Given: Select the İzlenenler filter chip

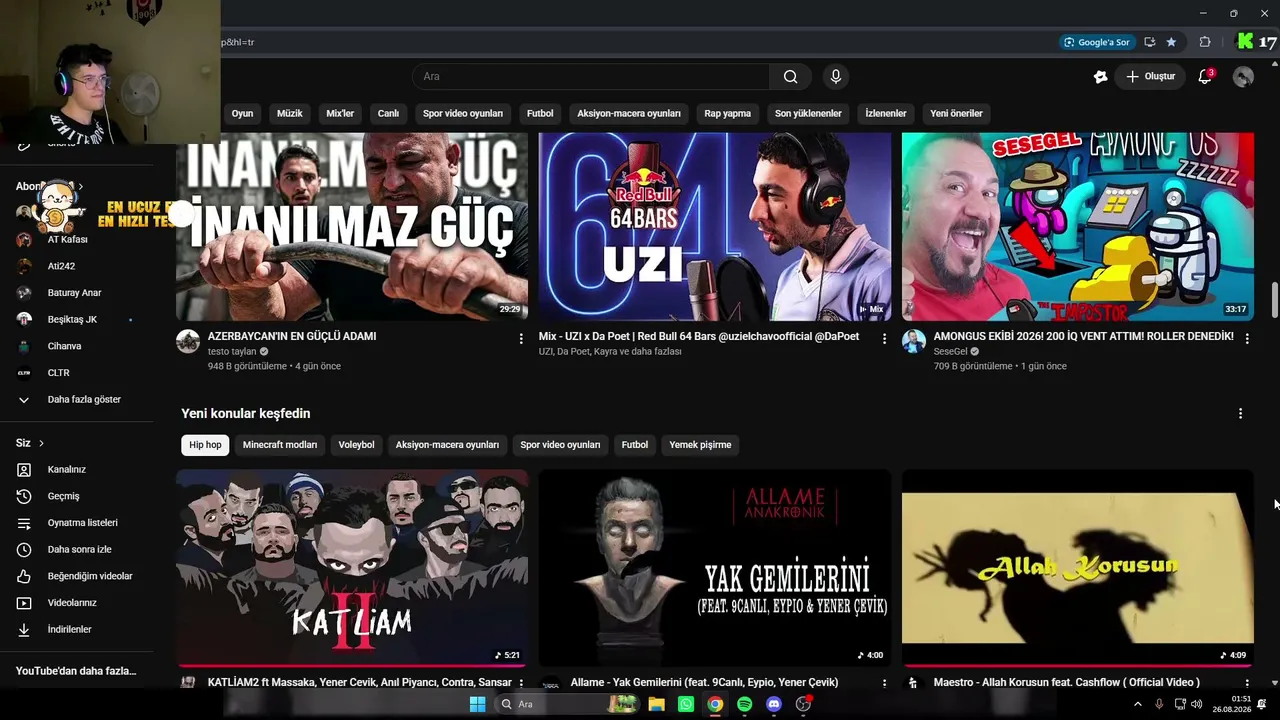Looking at the screenshot, I should coord(886,114).
